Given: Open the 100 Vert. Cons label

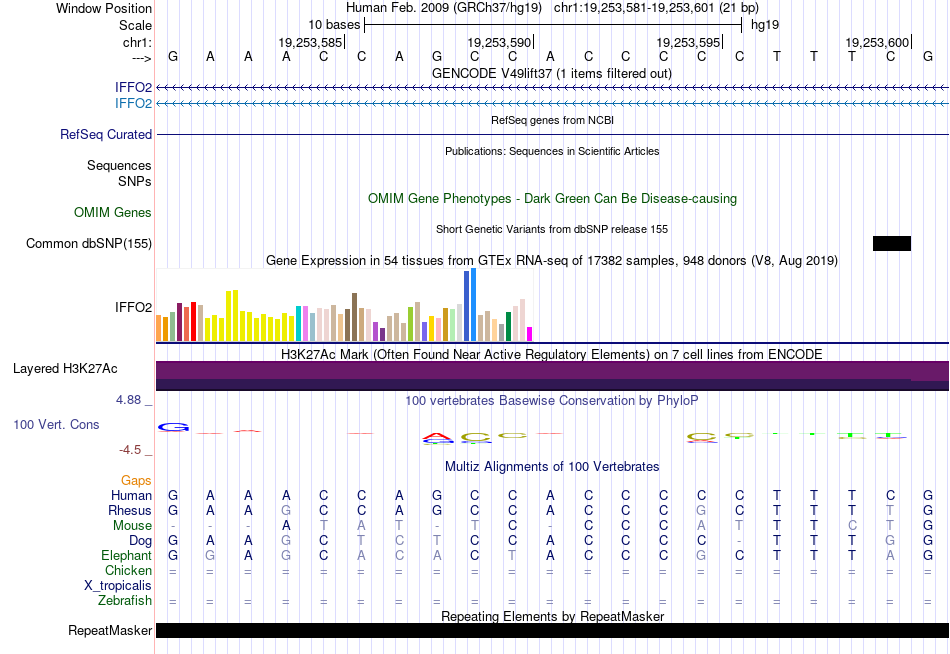Looking at the screenshot, I should pyautogui.click(x=56, y=424).
